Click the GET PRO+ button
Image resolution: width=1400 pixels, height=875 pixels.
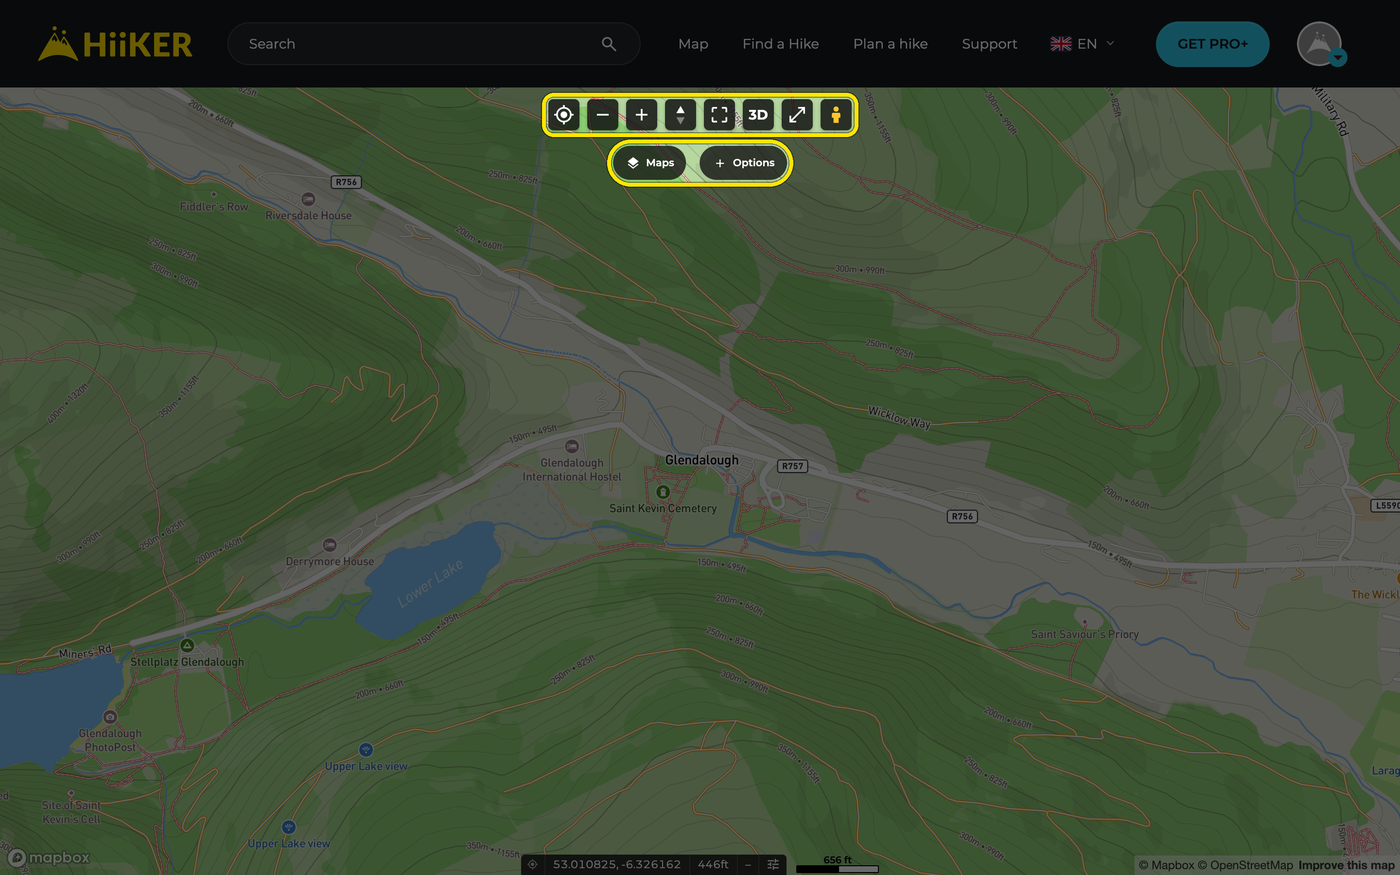(1213, 44)
